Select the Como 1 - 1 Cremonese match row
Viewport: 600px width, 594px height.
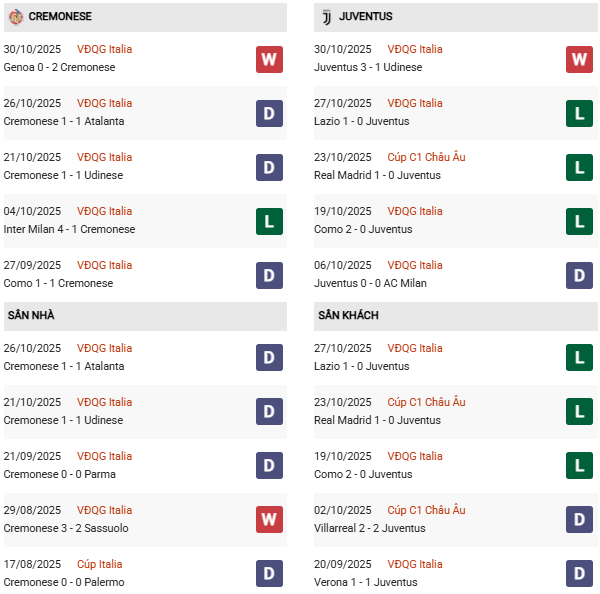[58, 283]
